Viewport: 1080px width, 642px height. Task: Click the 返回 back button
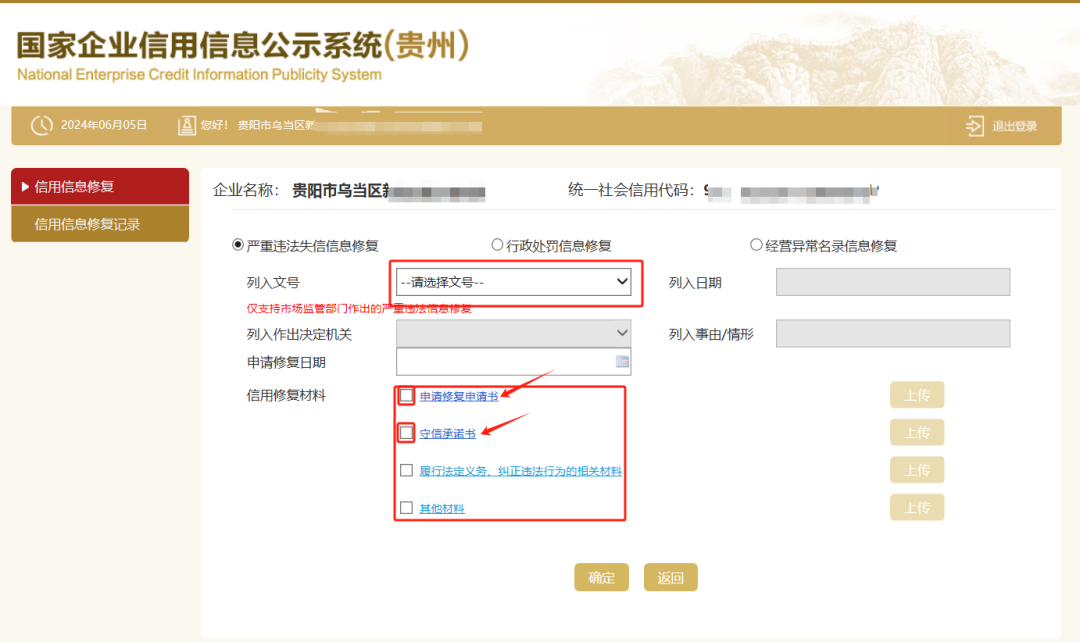670,577
